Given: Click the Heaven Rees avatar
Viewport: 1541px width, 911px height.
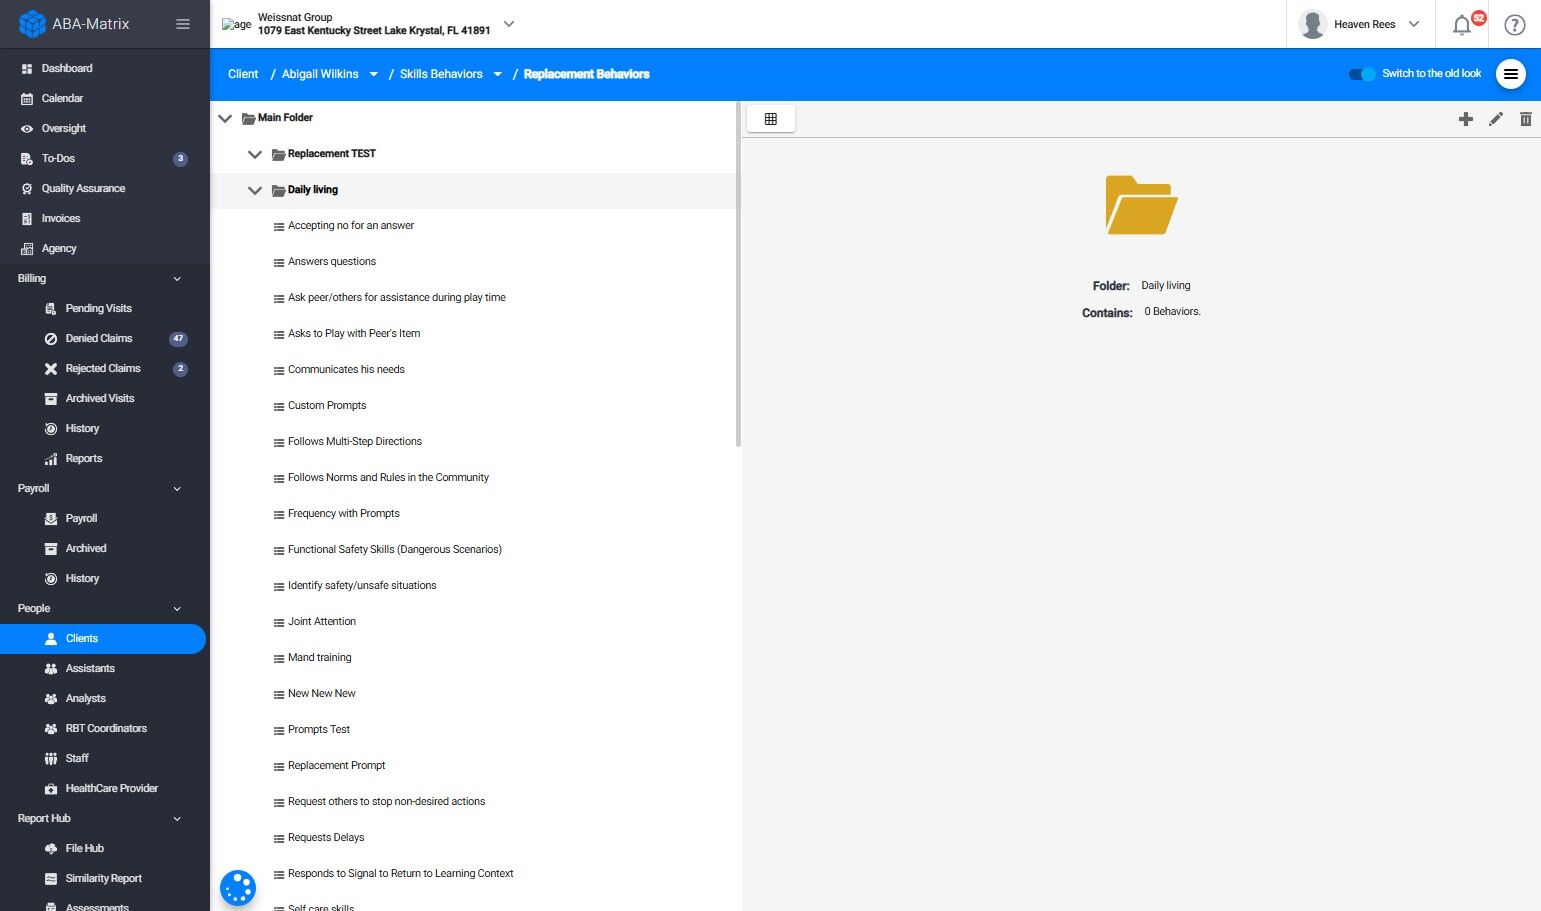Looking at the screenshot, I should tap(1312, 24).
